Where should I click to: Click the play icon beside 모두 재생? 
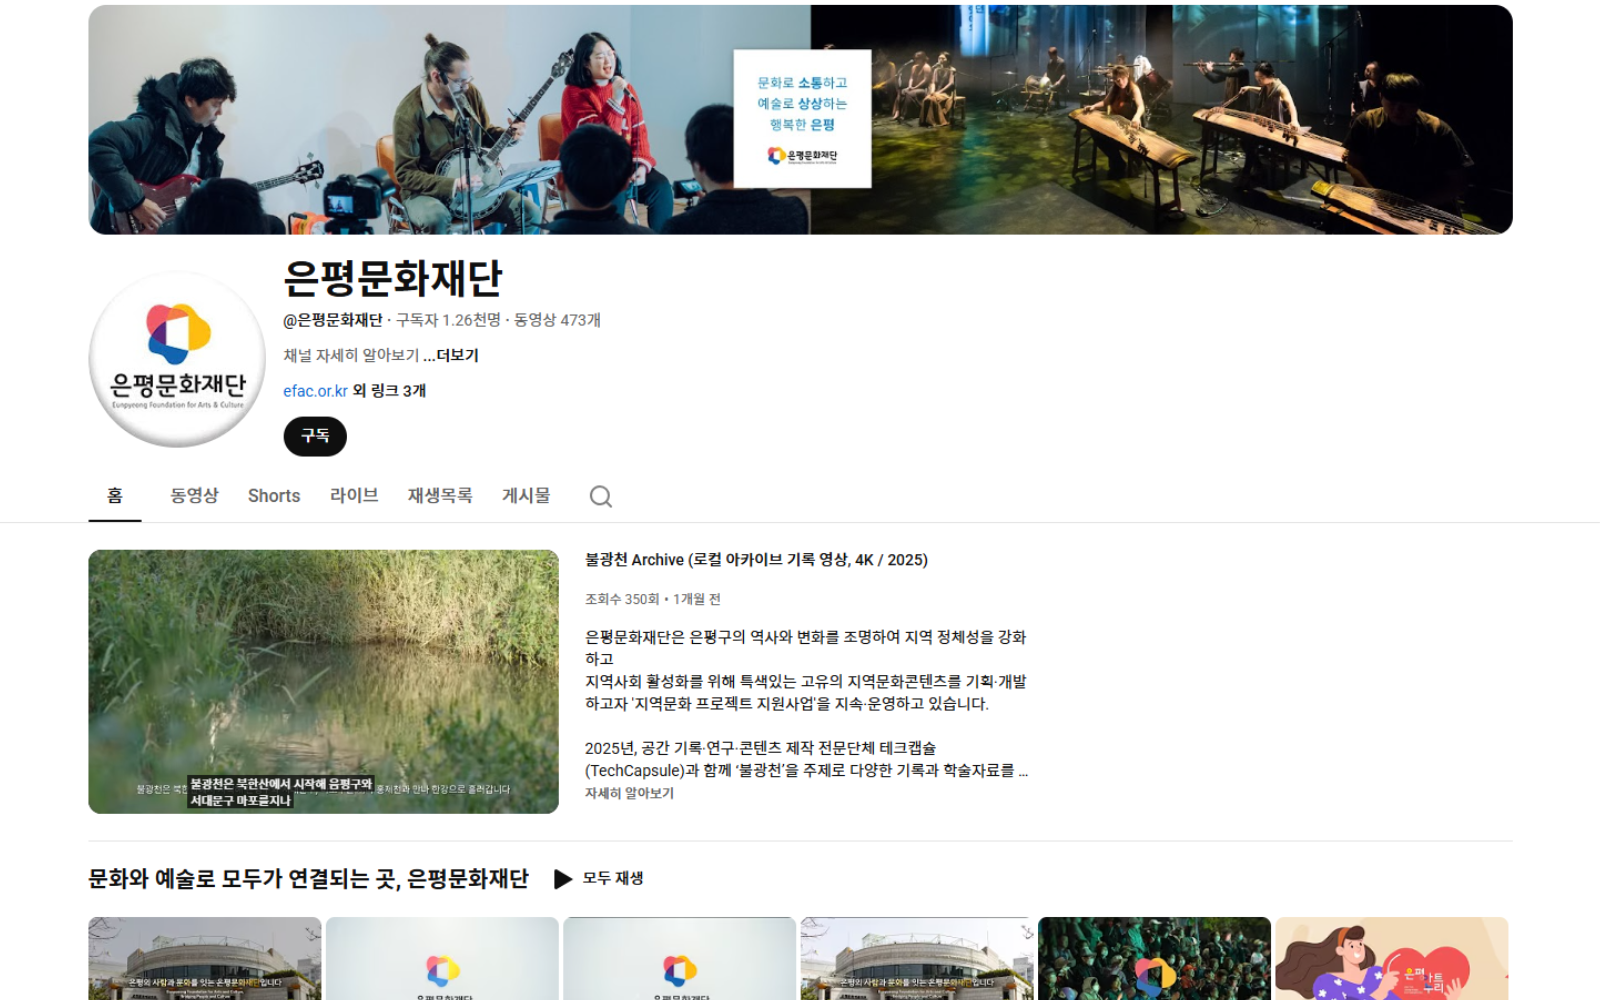coord(563,878)
